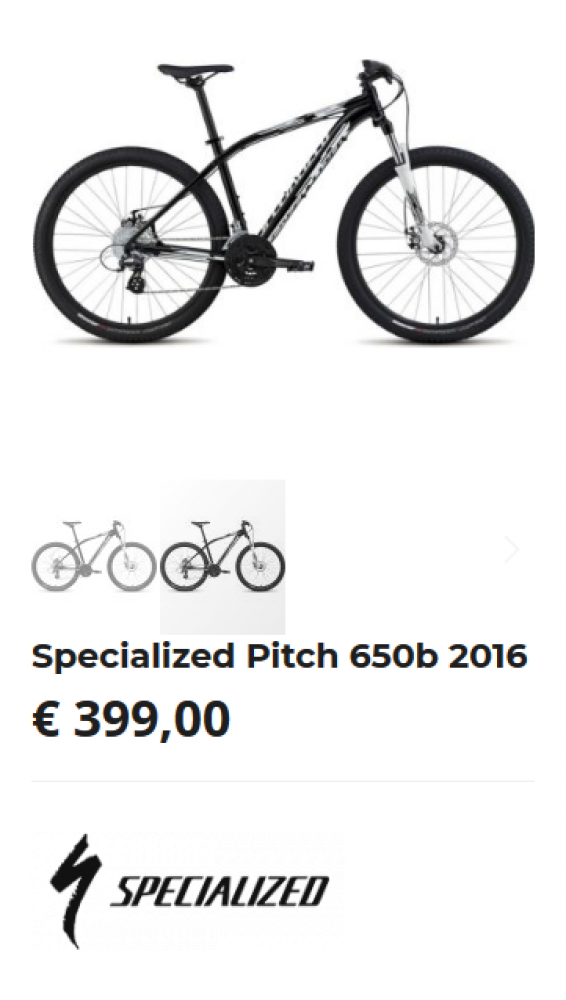This screenshot has width=566, height=1000.
Task: Click front wheel of grey thumbnail bike
Action: coord(132,566)
